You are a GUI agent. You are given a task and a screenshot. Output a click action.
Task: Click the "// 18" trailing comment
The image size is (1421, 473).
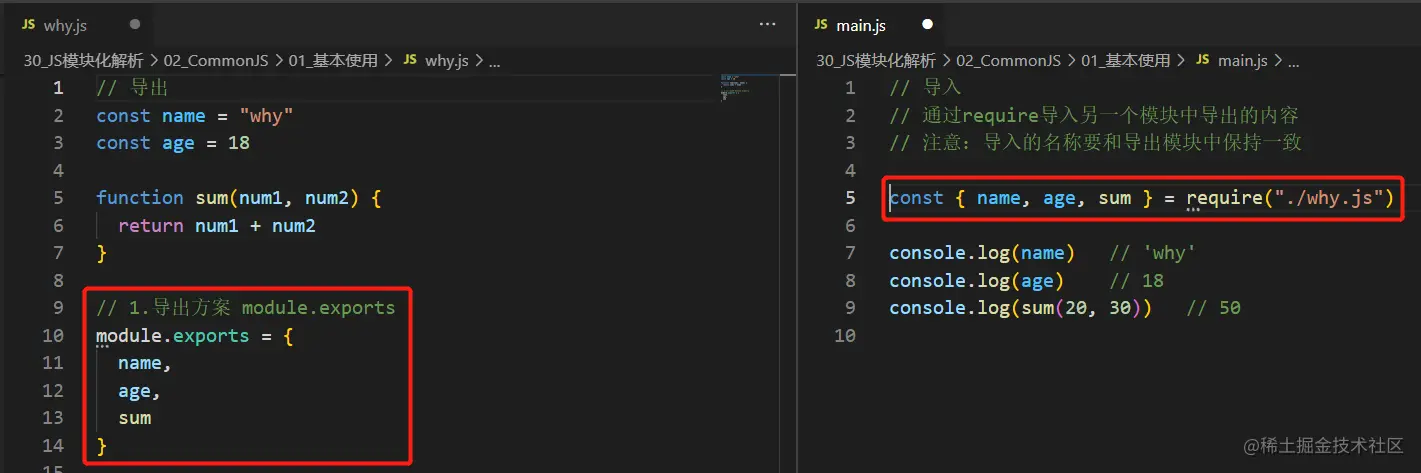point(1137,281)
